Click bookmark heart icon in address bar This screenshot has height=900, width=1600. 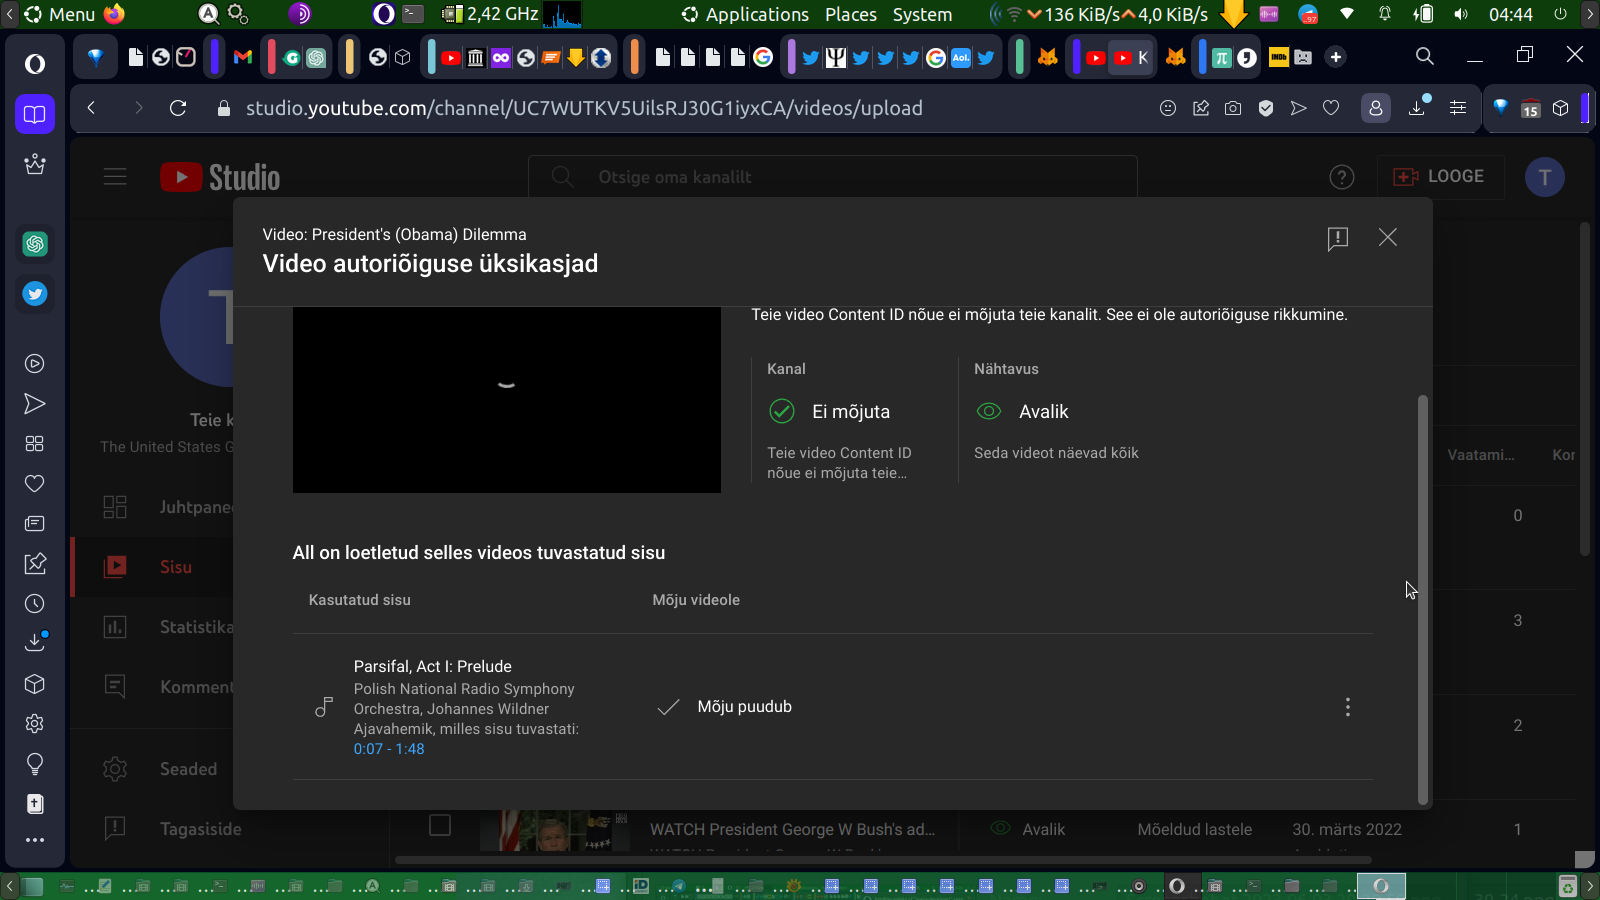(1331, 108)
